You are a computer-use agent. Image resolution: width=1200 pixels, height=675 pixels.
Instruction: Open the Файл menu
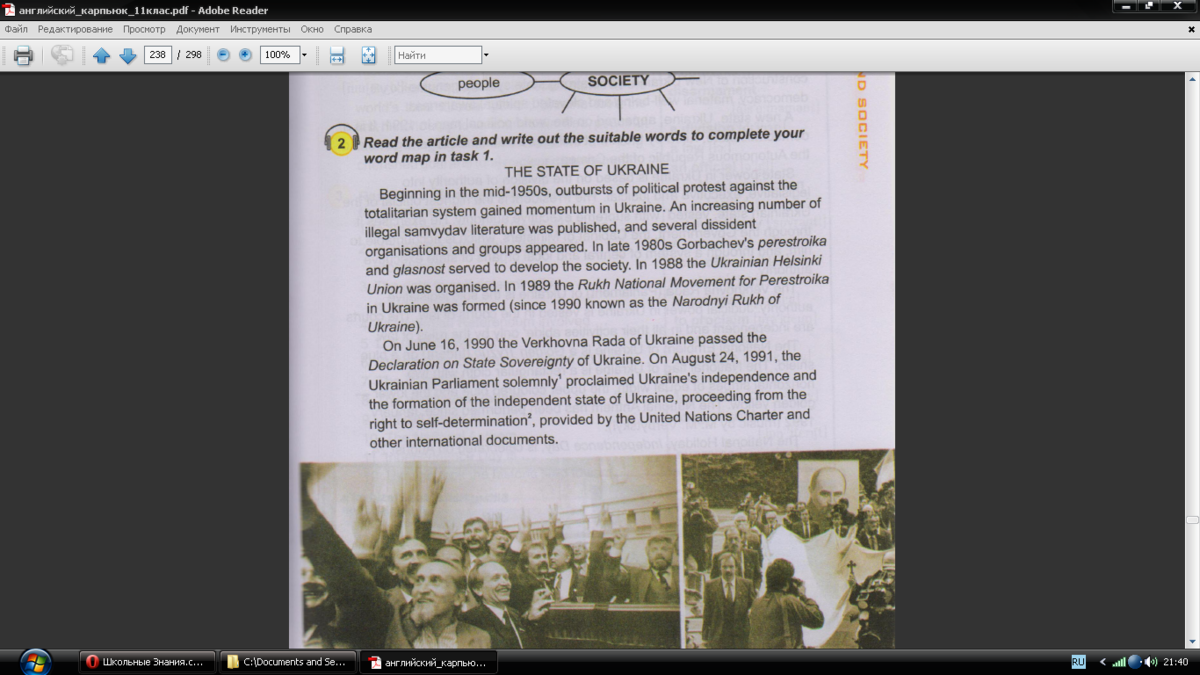click(16, 29)
